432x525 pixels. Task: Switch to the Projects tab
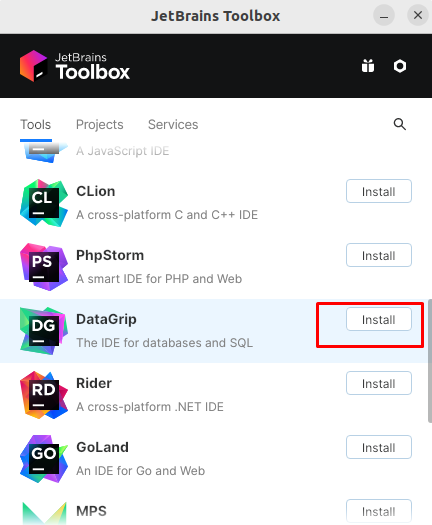(99, 125)
